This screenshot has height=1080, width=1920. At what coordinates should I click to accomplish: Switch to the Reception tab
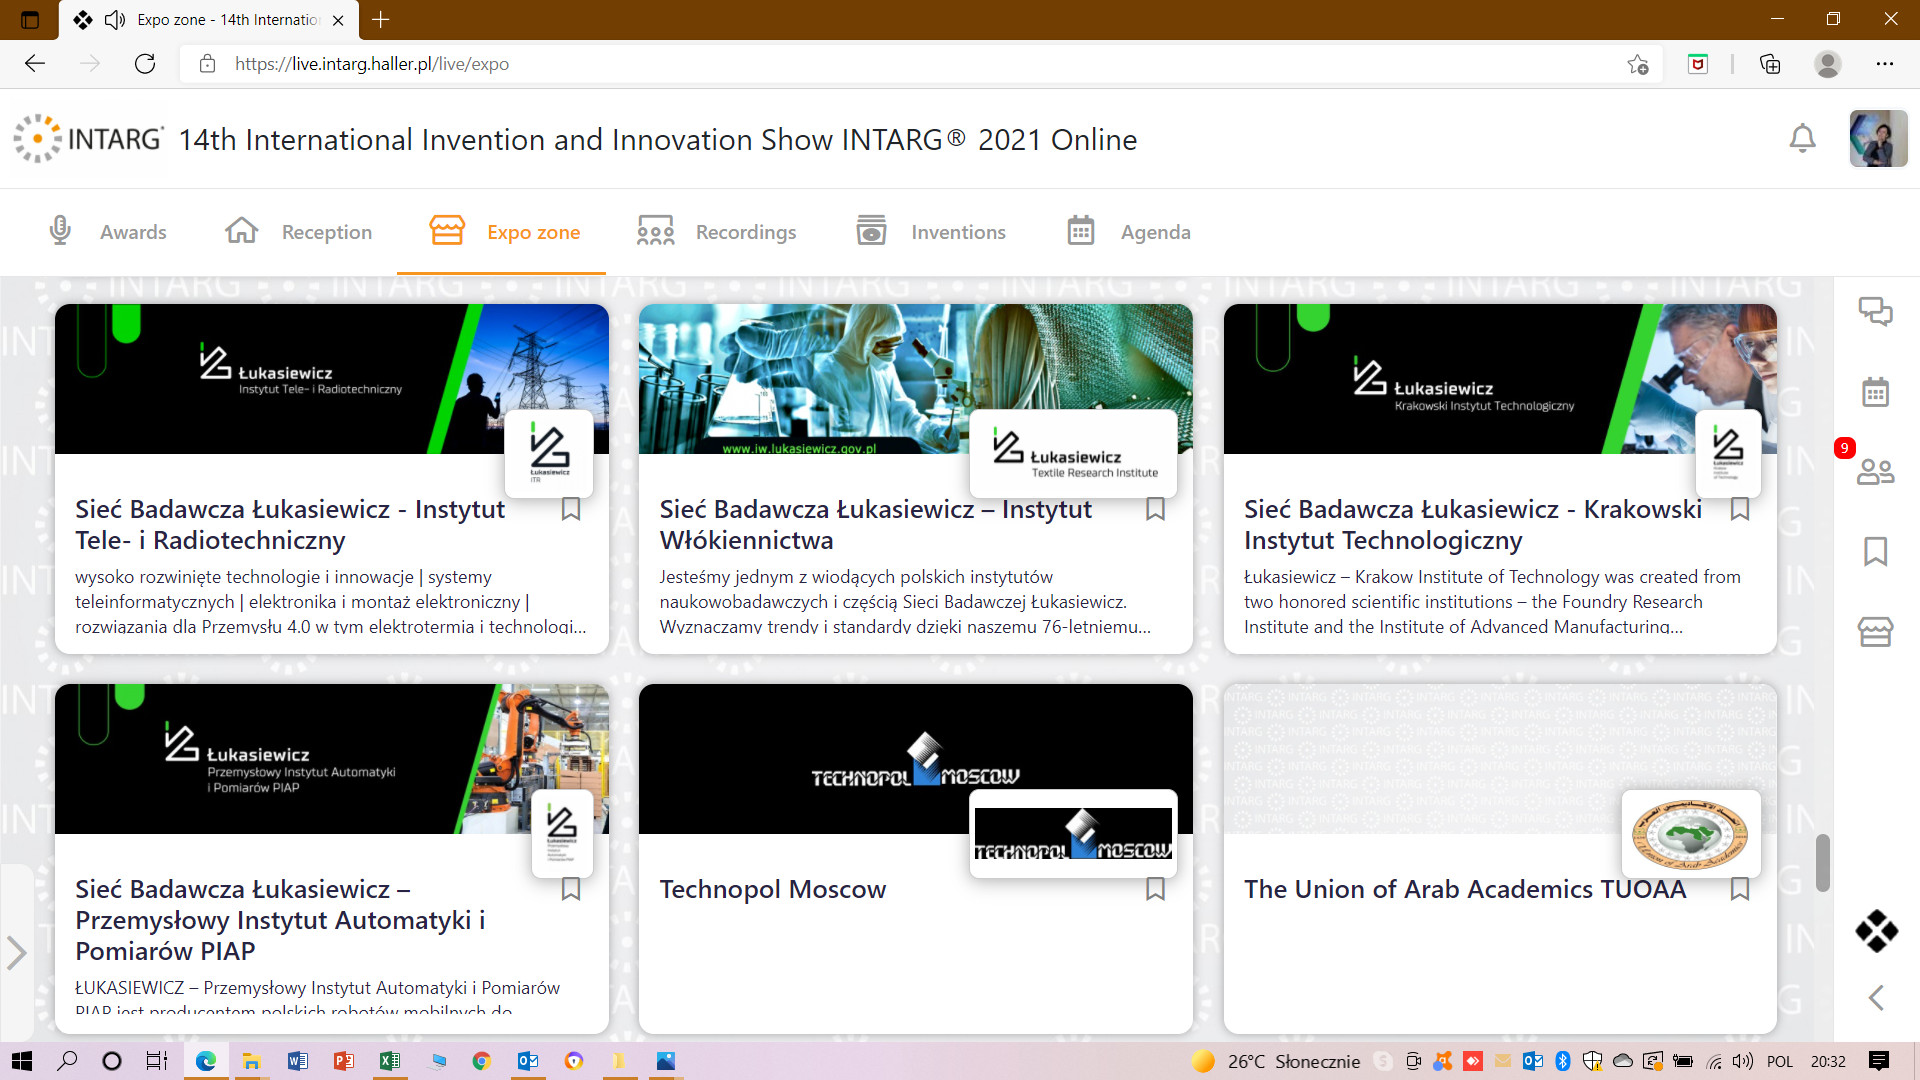(x=298, y=231)
